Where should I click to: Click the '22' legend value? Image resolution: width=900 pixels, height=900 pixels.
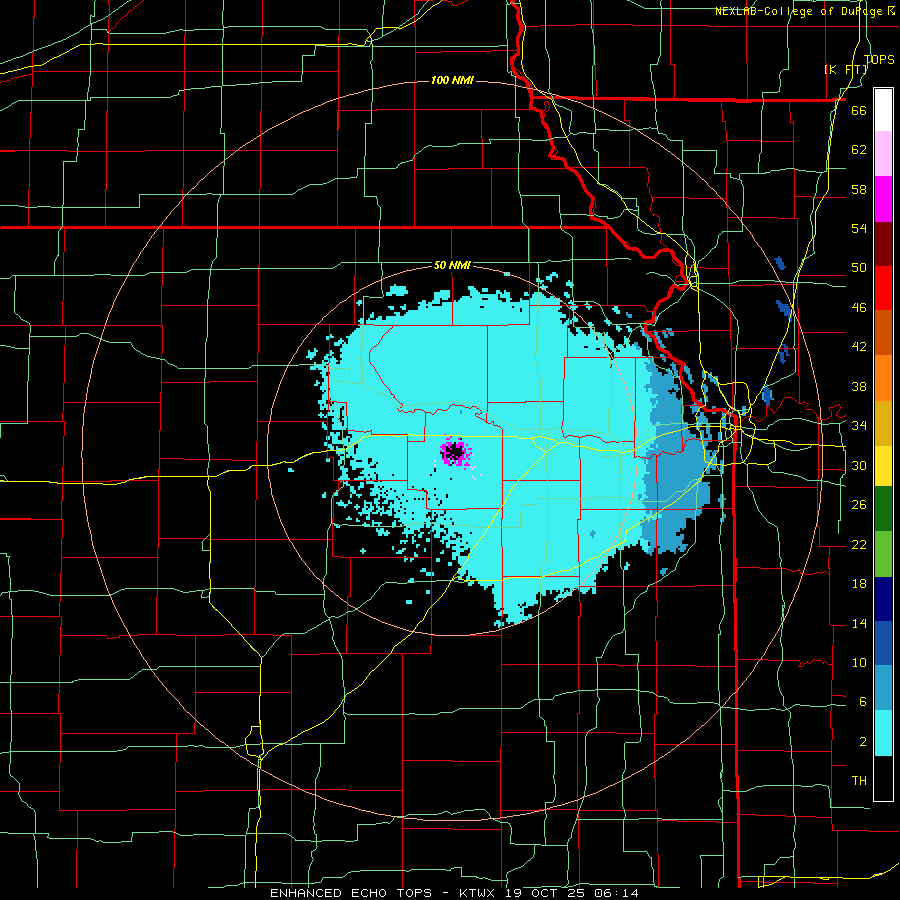tap(859, 544)
